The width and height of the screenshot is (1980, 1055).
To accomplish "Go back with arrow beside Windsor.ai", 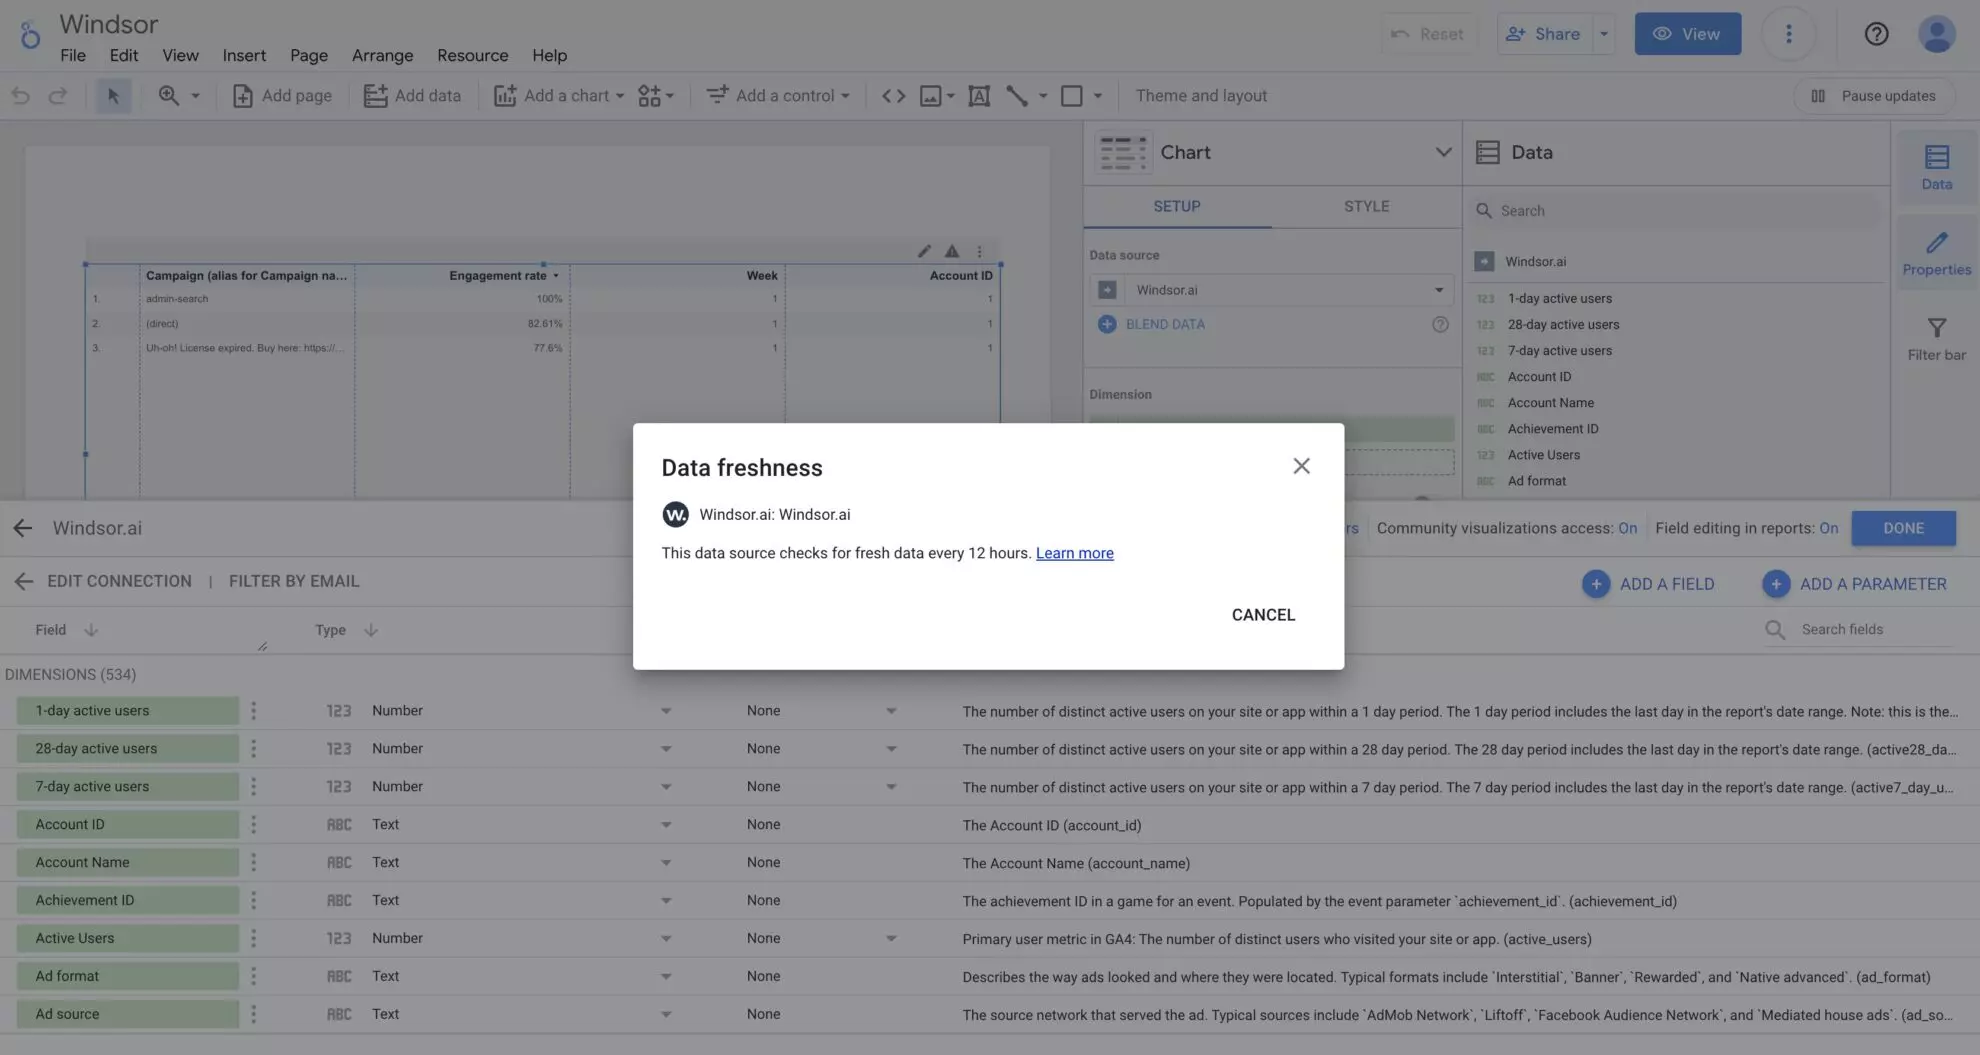I will [x=23, y=528].
